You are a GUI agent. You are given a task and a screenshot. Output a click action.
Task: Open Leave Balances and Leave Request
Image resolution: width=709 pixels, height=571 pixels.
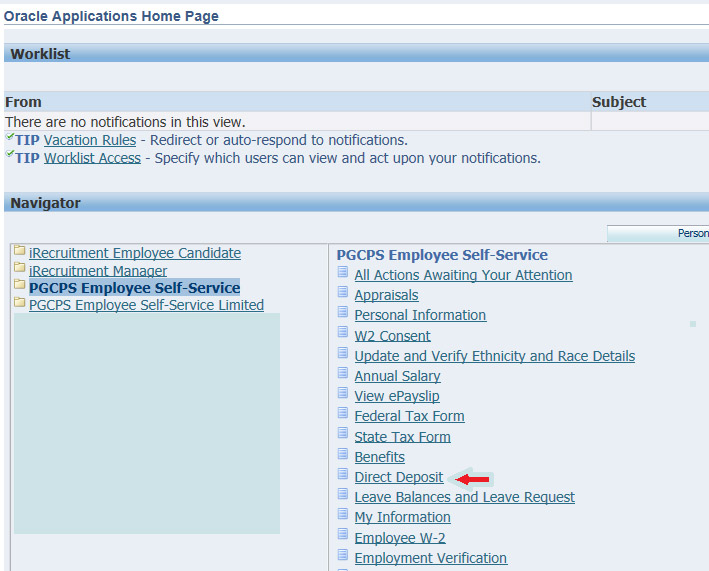click(x=464, y=497)
